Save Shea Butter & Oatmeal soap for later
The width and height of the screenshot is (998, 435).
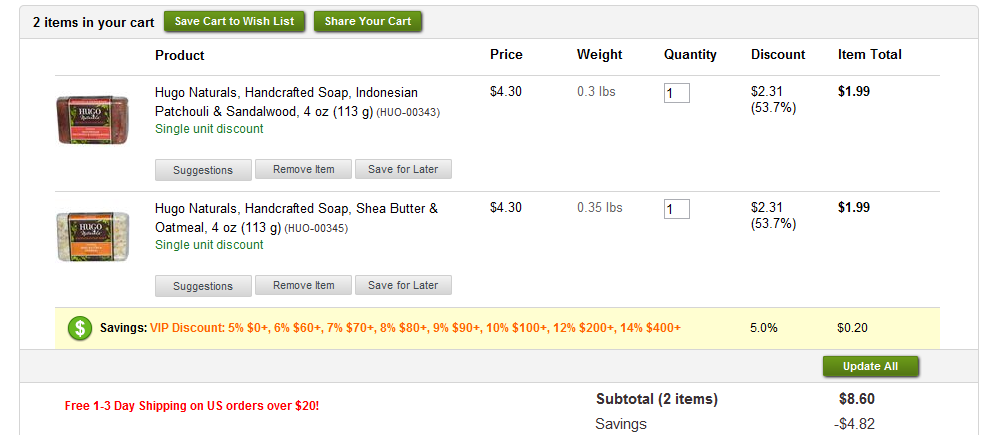[403, 285]
